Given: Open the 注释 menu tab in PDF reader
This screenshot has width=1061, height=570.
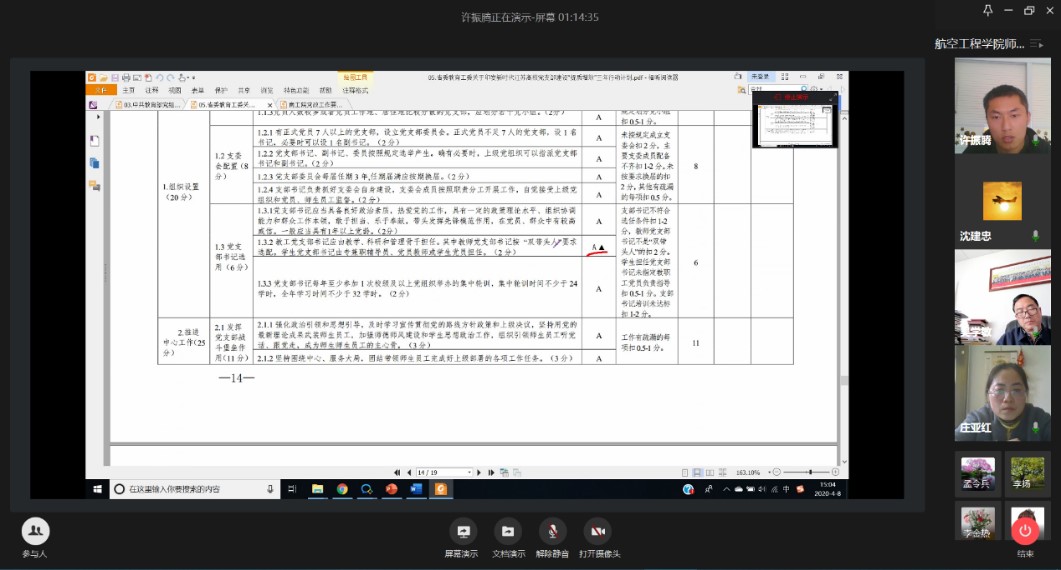Looking at the screenshot, I should click(x=151, y=90).
